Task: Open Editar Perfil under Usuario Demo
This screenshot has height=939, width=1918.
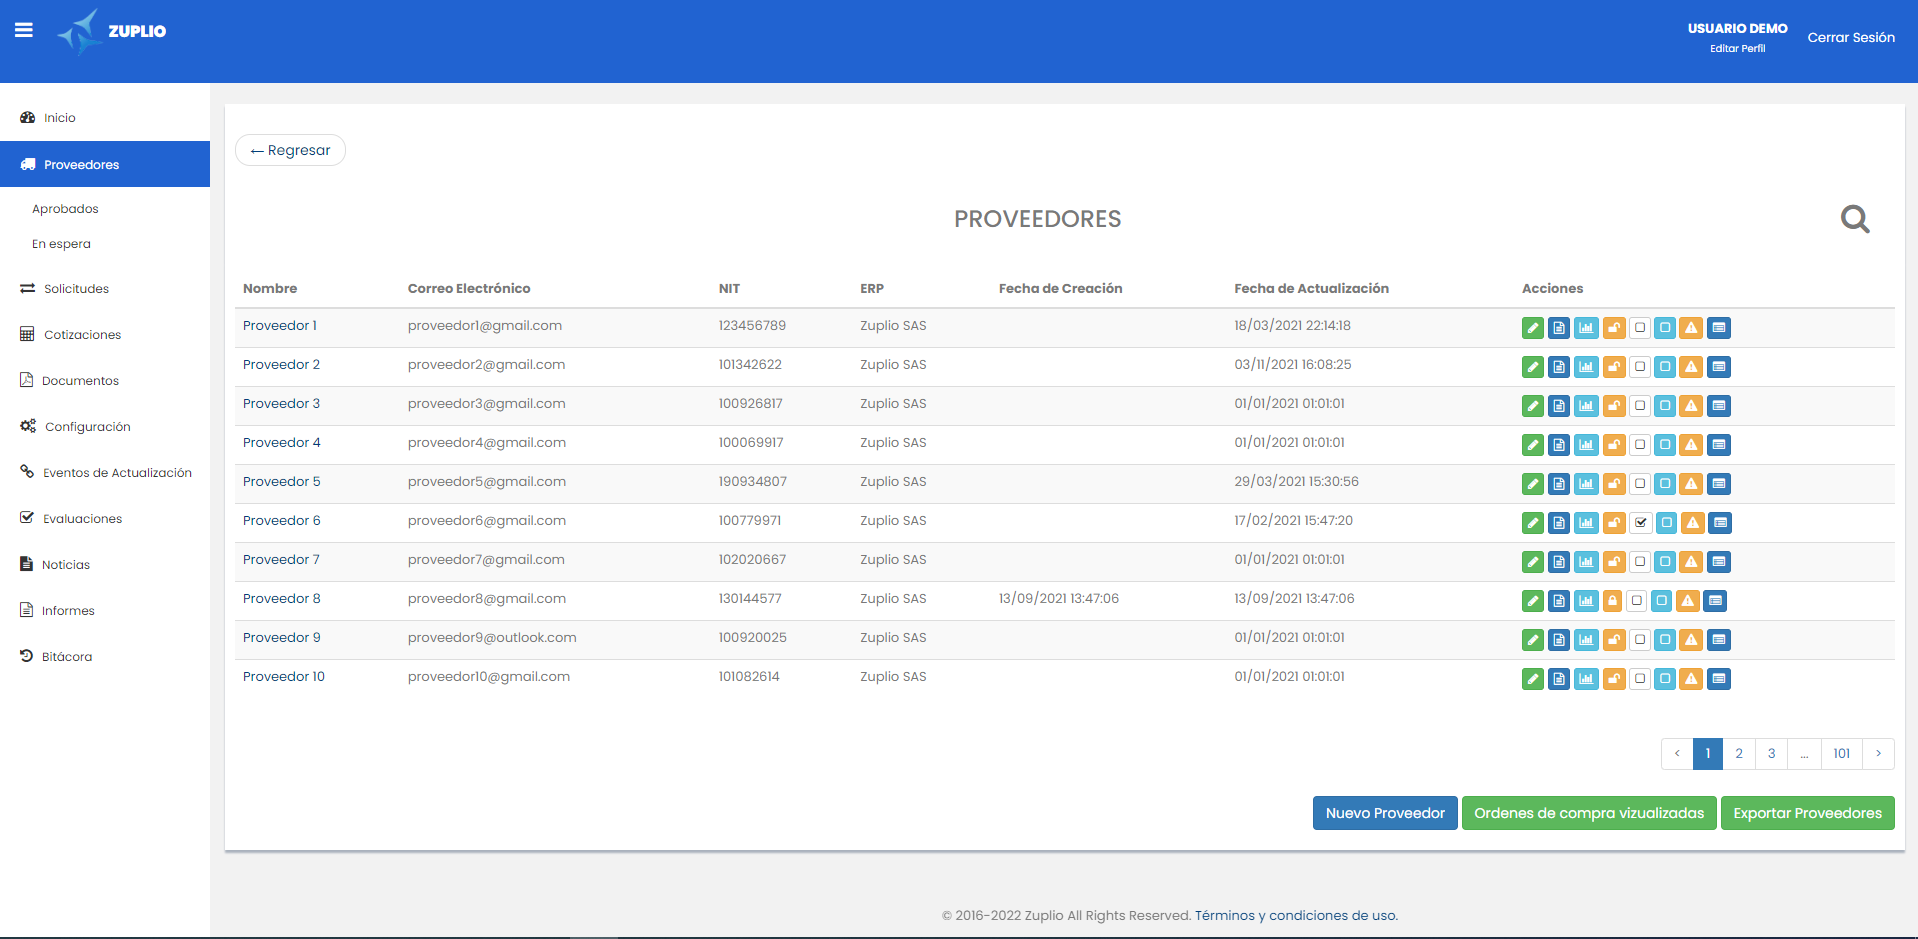Action: 1737,48
